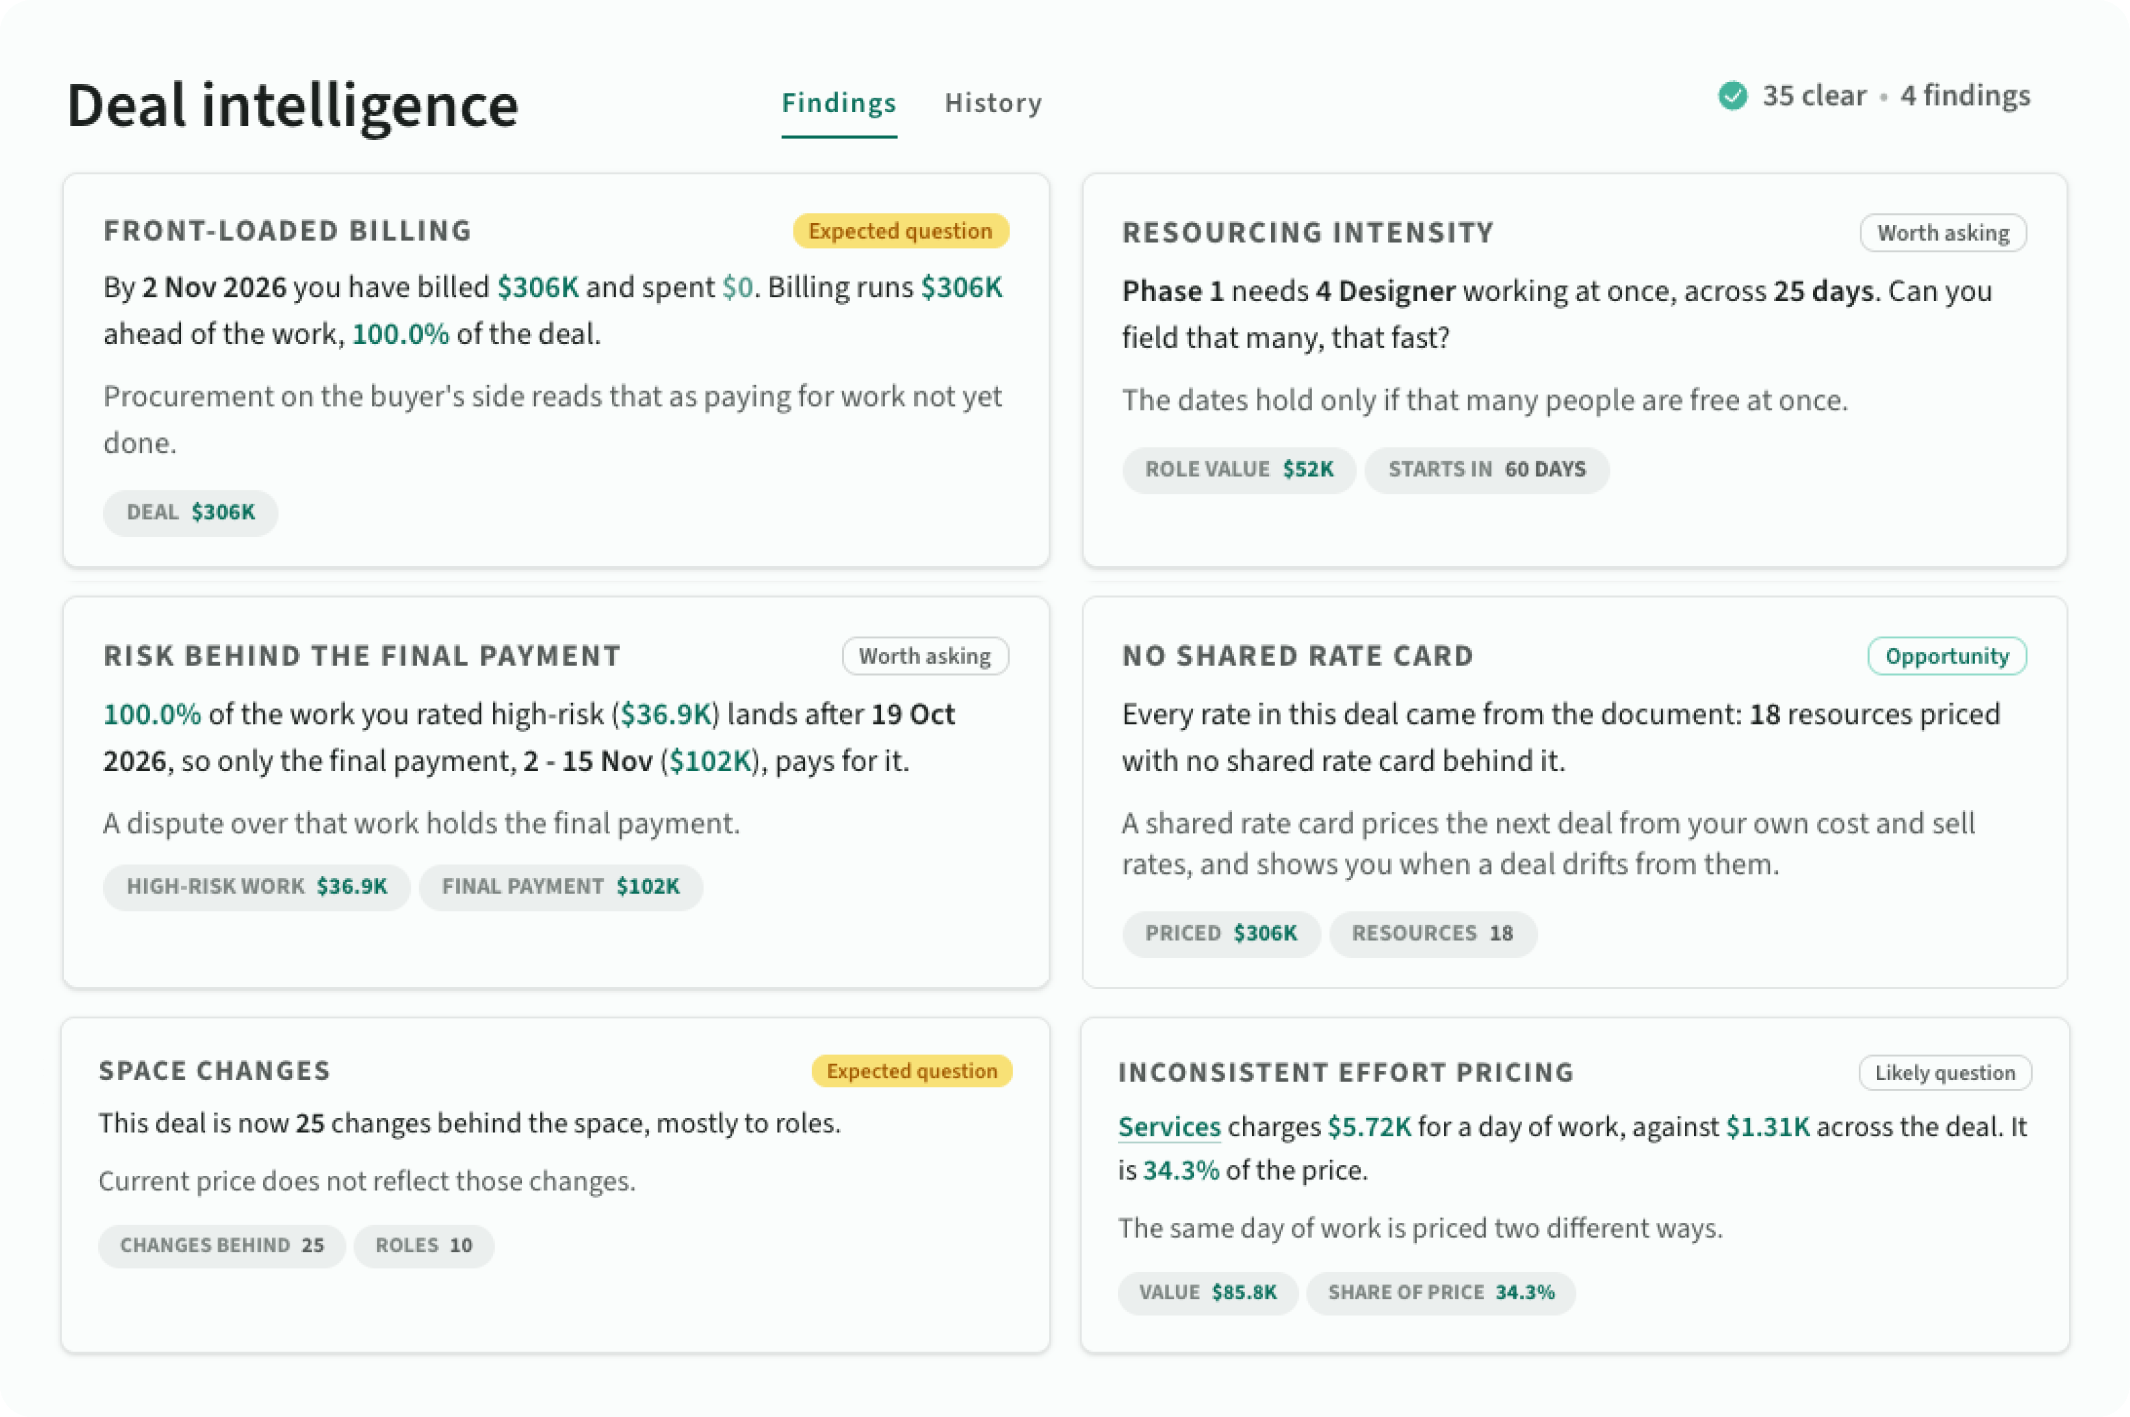Screen dimensions: 2130x1417
Task: Select the FINAL PAYMENT $102K chip
Action: (x=560, y=887)
